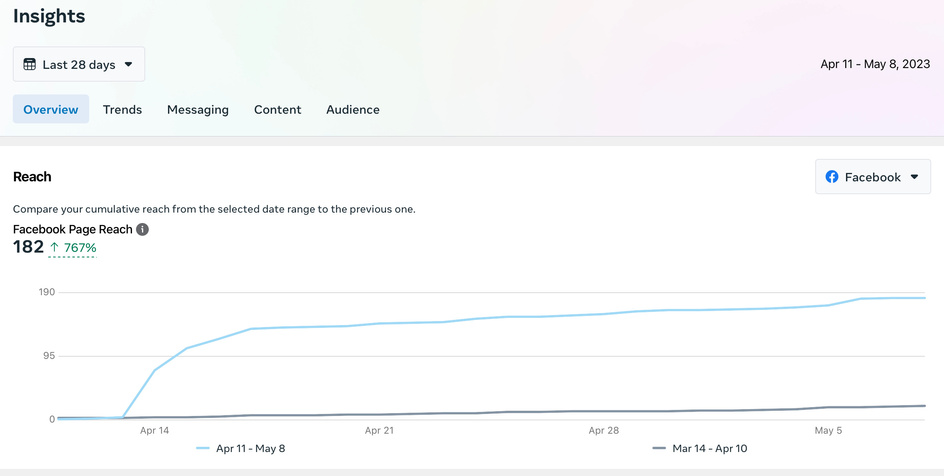Click the Reach section heading
Screen dimensions: 944x476
(x=32, y=177)
